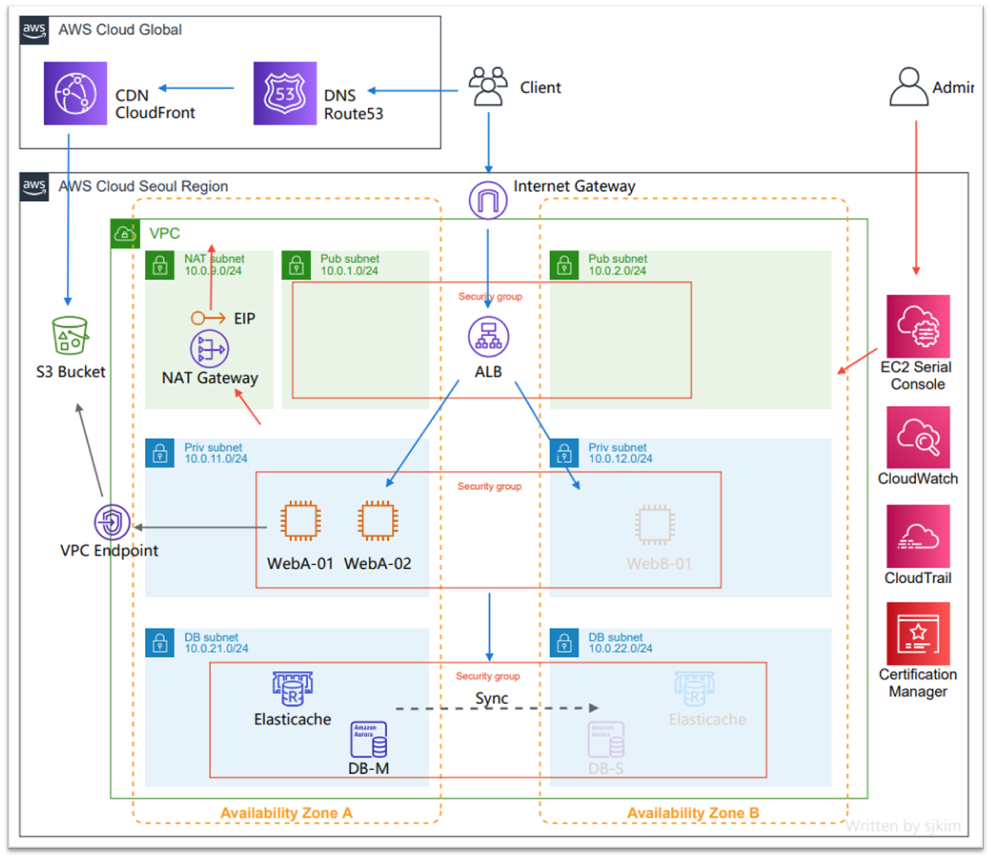Click the NAT Gateway icon
The width and height of the screenshot is (991, 859).
[x=208, y=350]
